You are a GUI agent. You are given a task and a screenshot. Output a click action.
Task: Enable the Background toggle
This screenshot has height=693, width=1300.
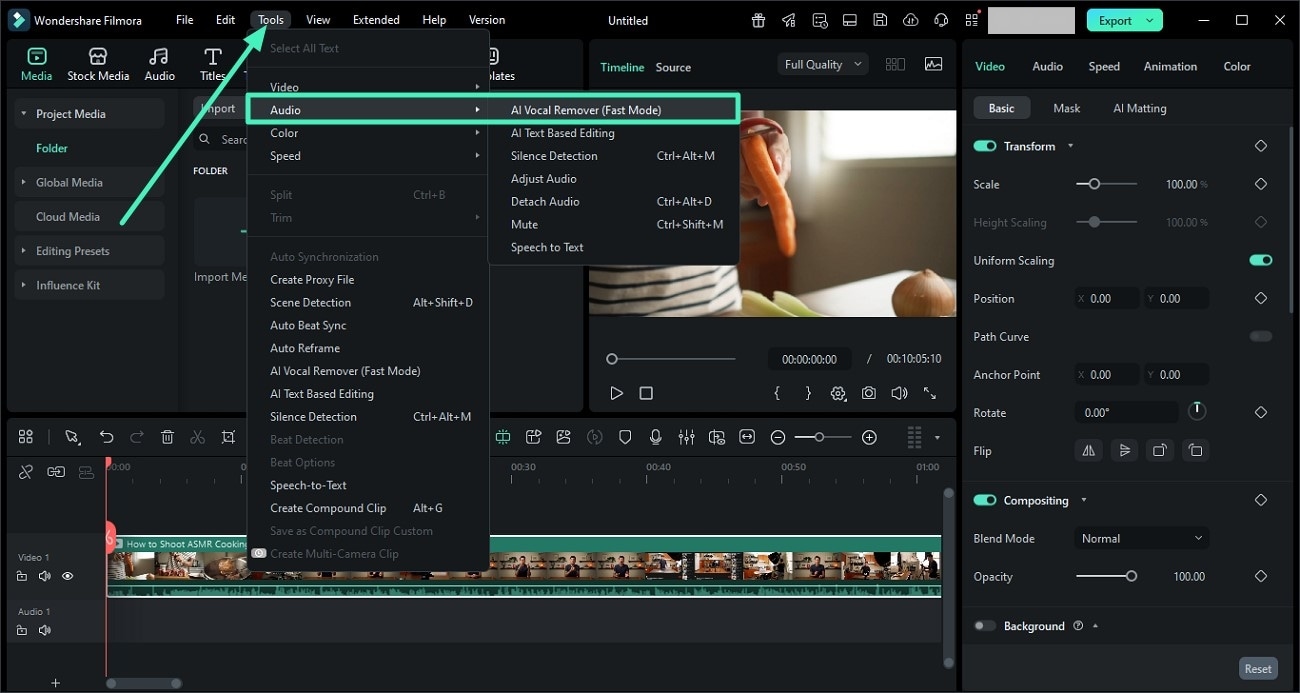[x=985, y=625]
